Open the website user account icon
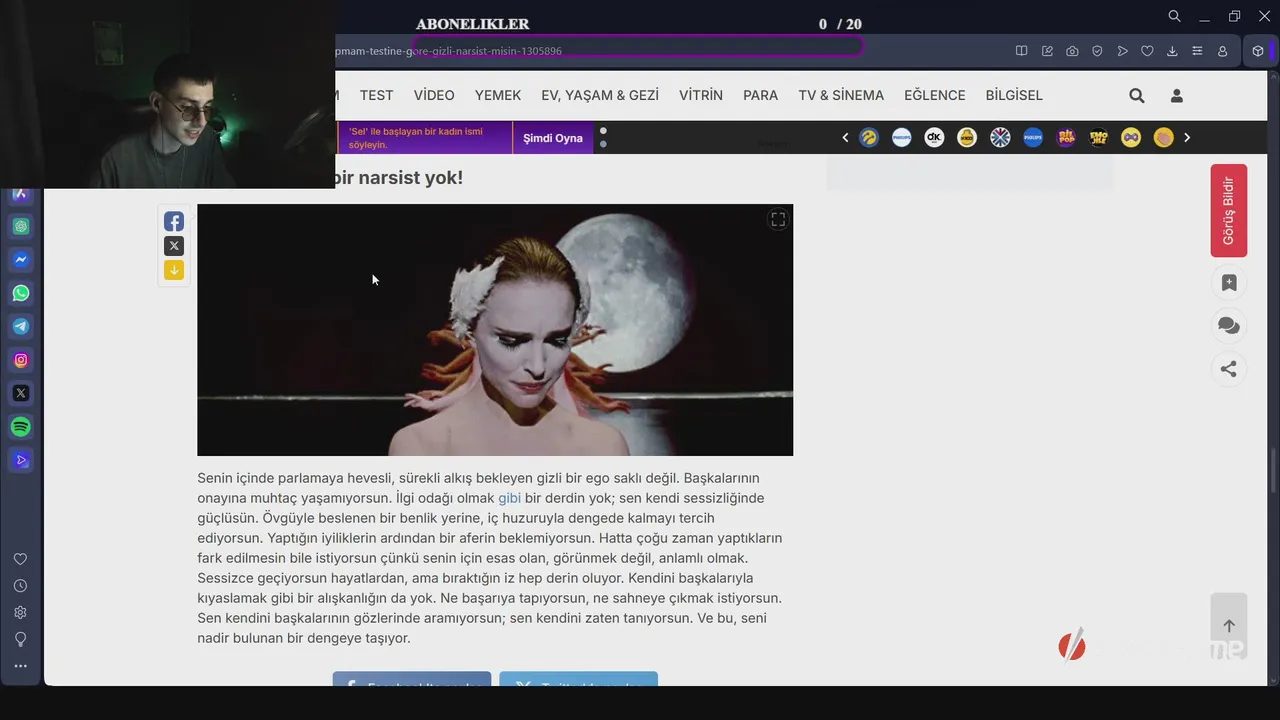Image resolution: width=1280 pixels, height=720 pixels. (x=1177, y=95)
